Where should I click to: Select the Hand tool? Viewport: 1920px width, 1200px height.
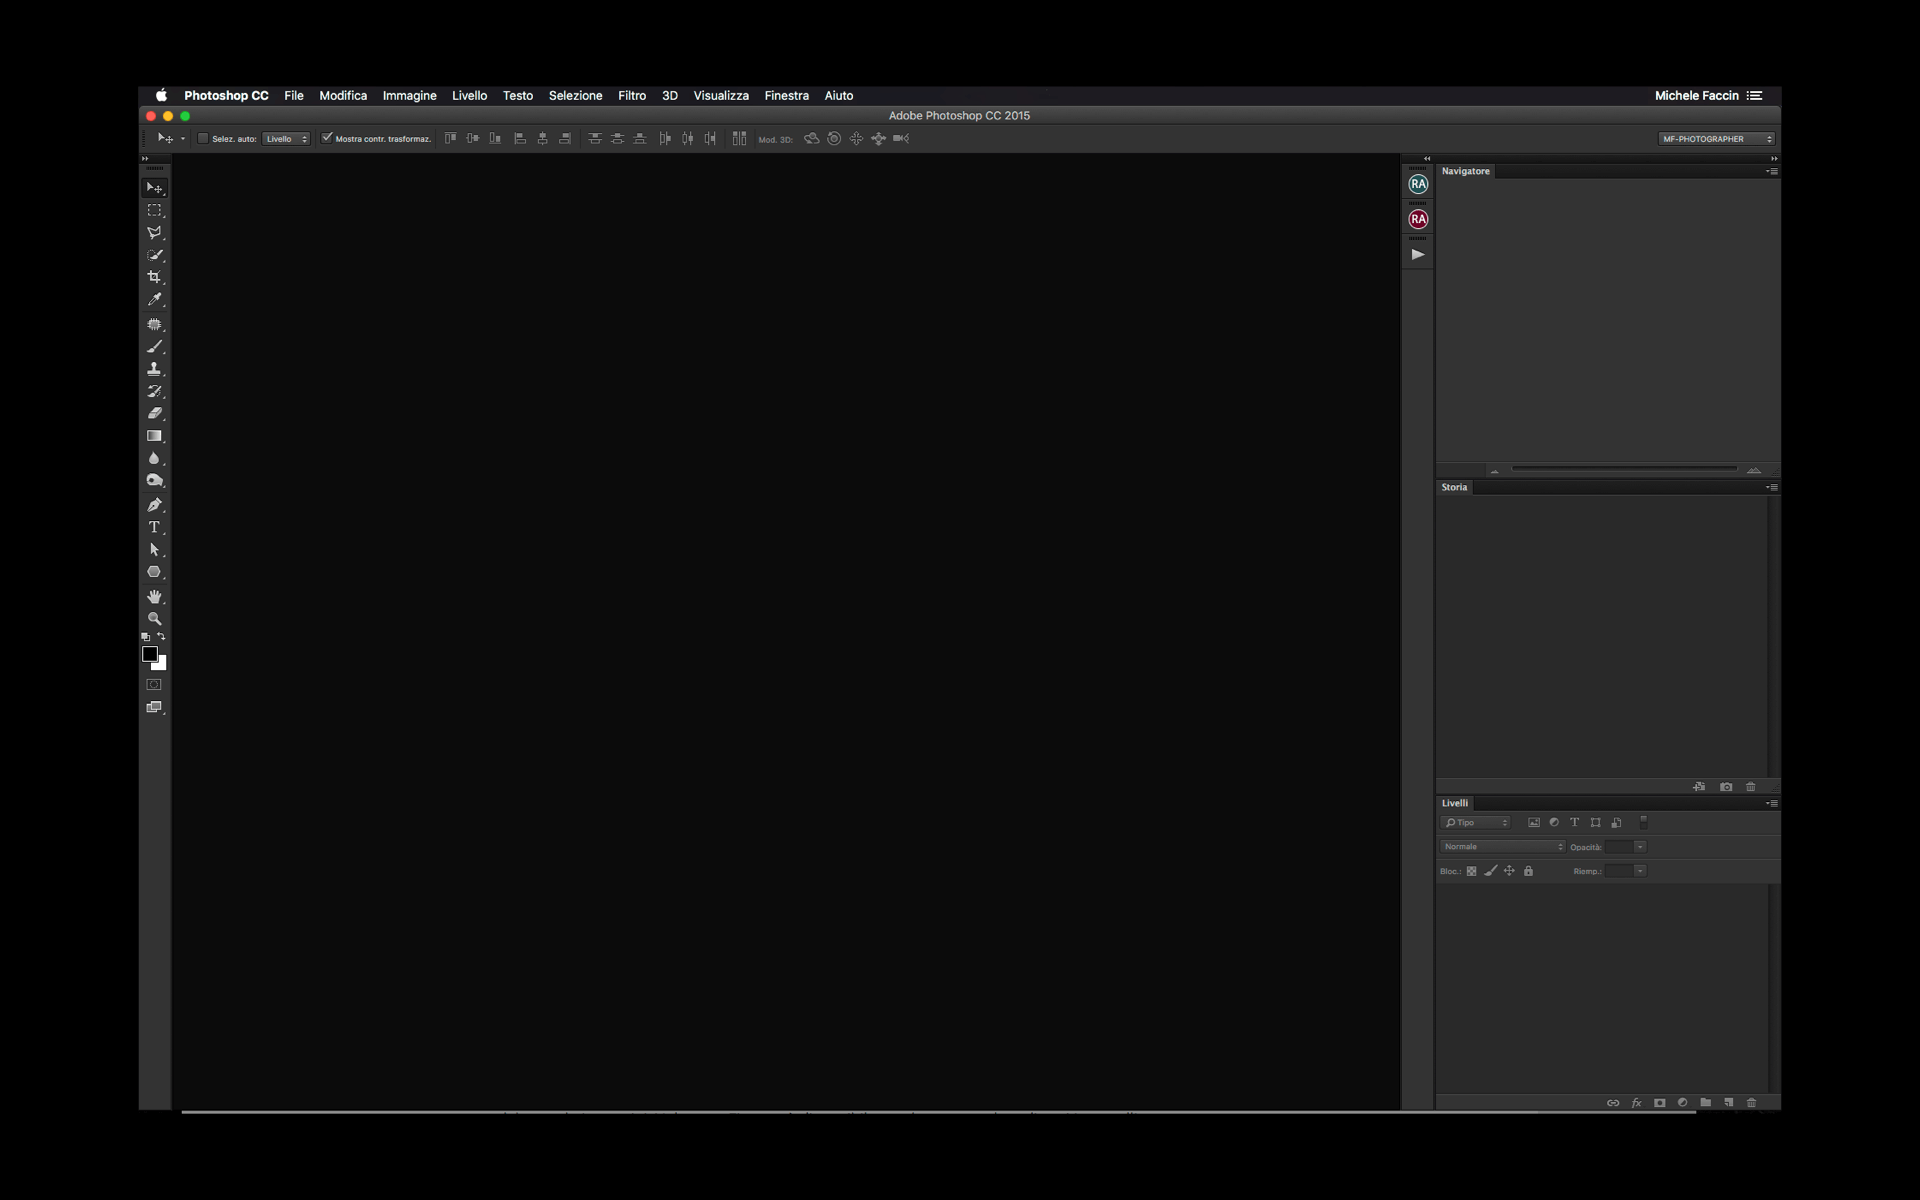154,596
